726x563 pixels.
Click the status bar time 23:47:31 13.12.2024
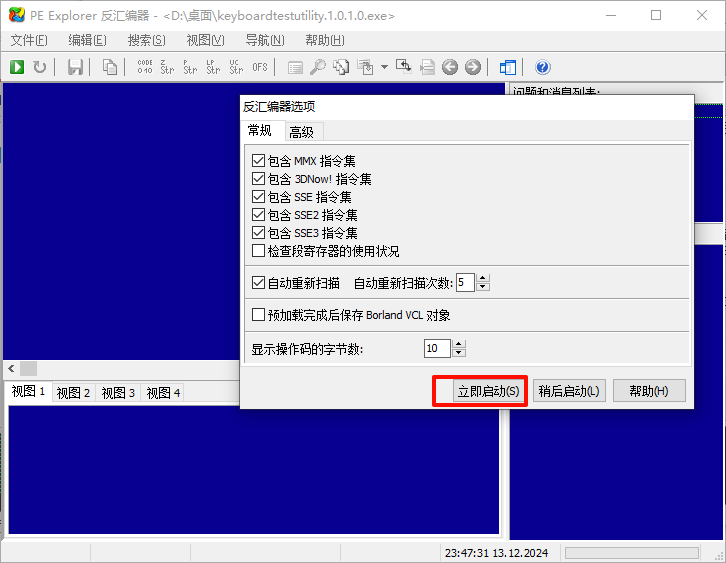(x=496, y=553)
